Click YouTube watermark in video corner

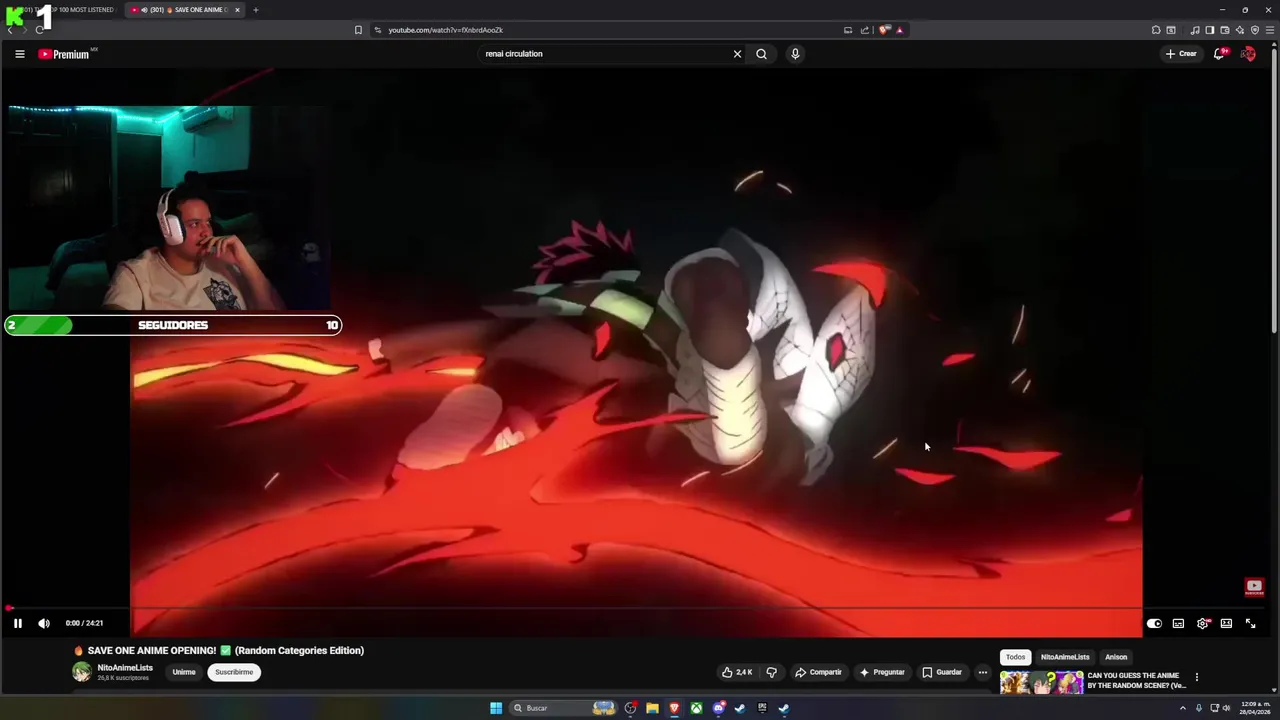click(x=1254, y=587)
